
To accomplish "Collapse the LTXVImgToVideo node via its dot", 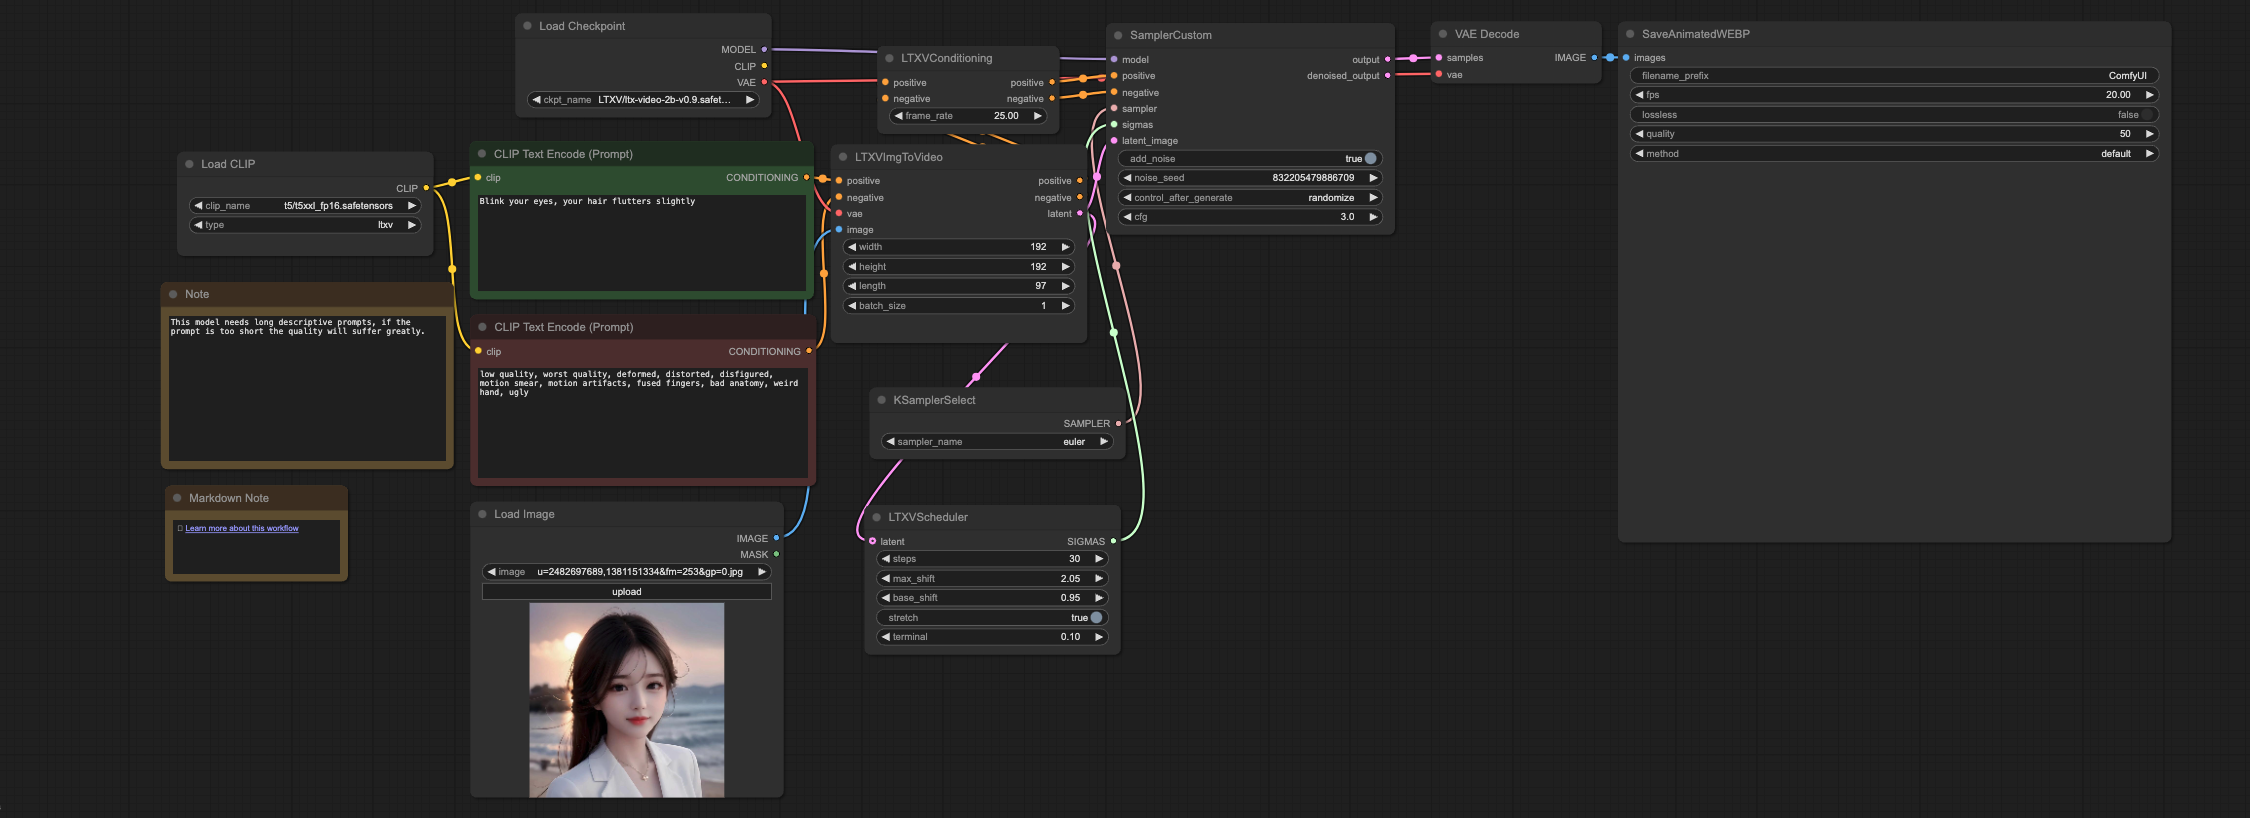I will 843,157.
